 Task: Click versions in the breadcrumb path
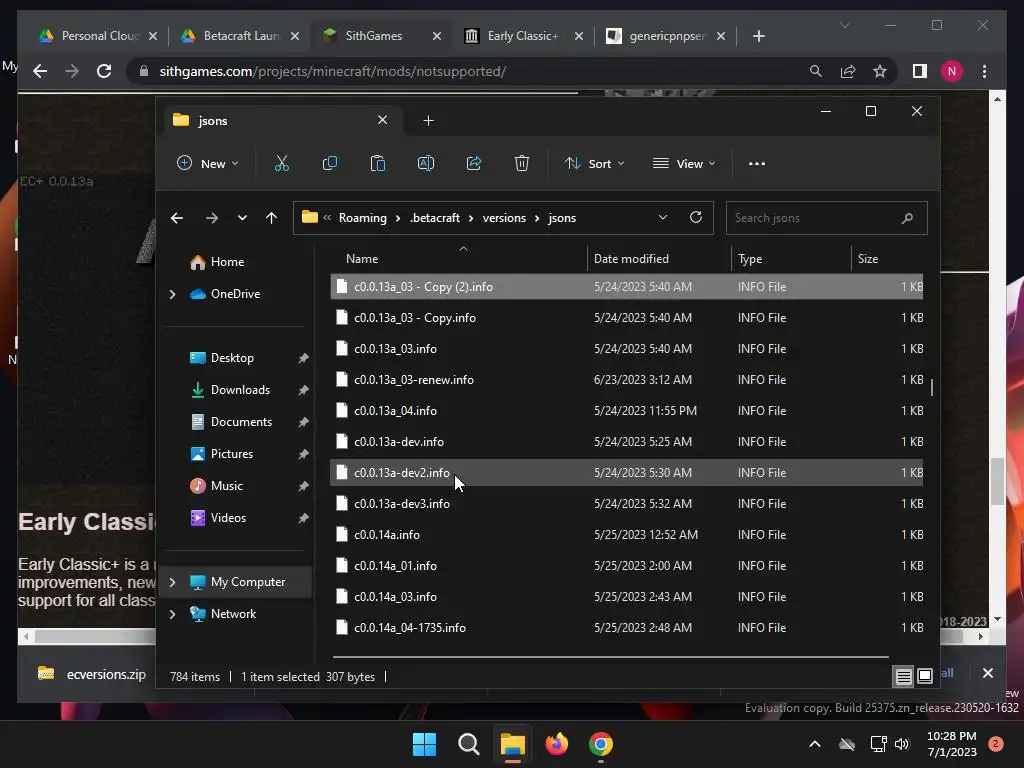coord(504,218)
